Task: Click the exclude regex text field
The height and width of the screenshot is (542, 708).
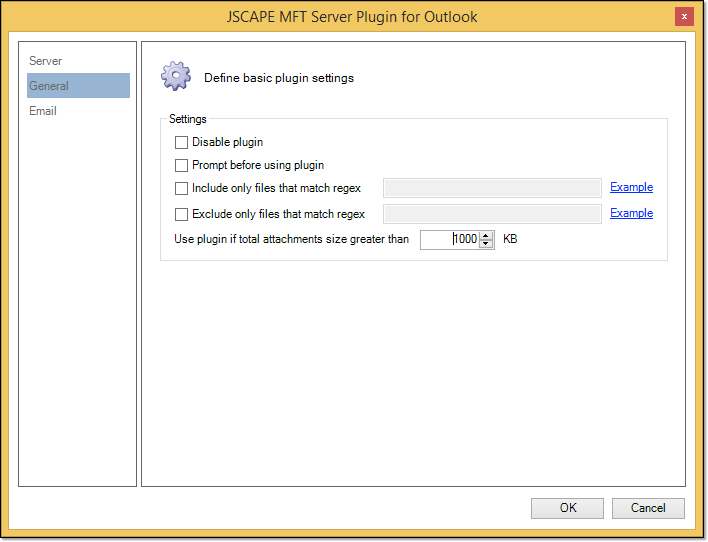Action: pos(492,214)
